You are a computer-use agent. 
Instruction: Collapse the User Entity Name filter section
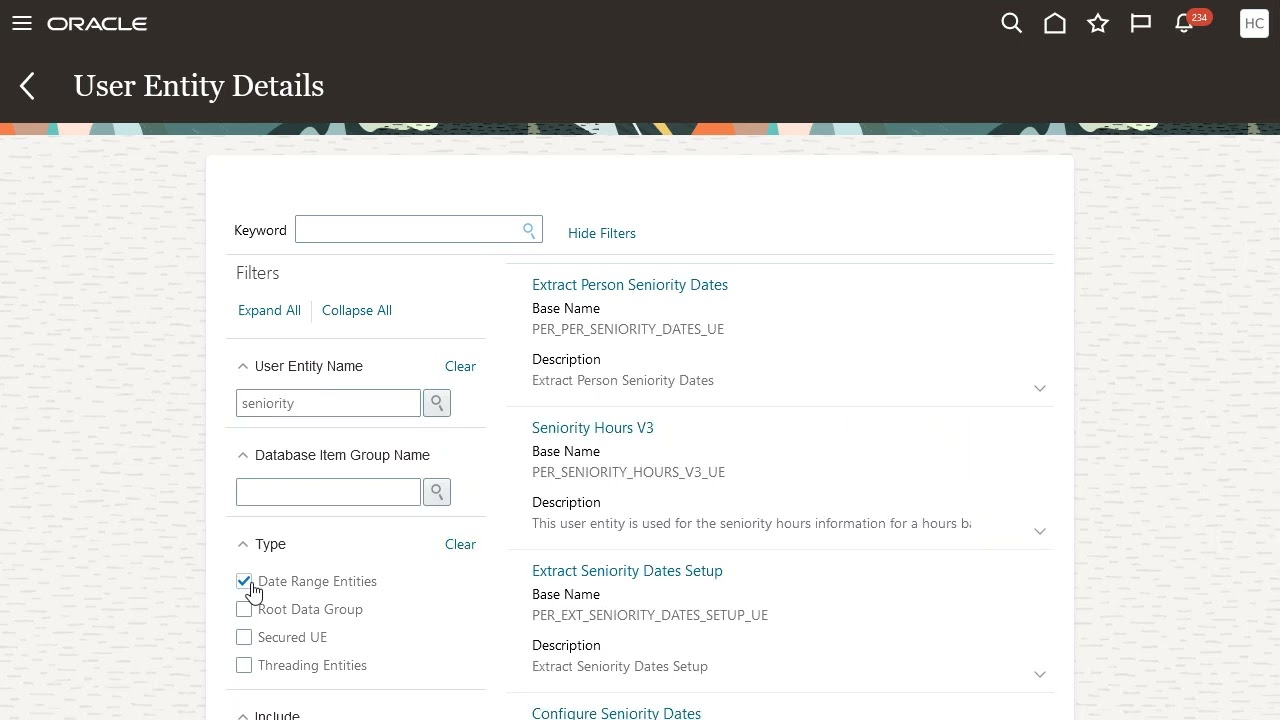[242, 366]
